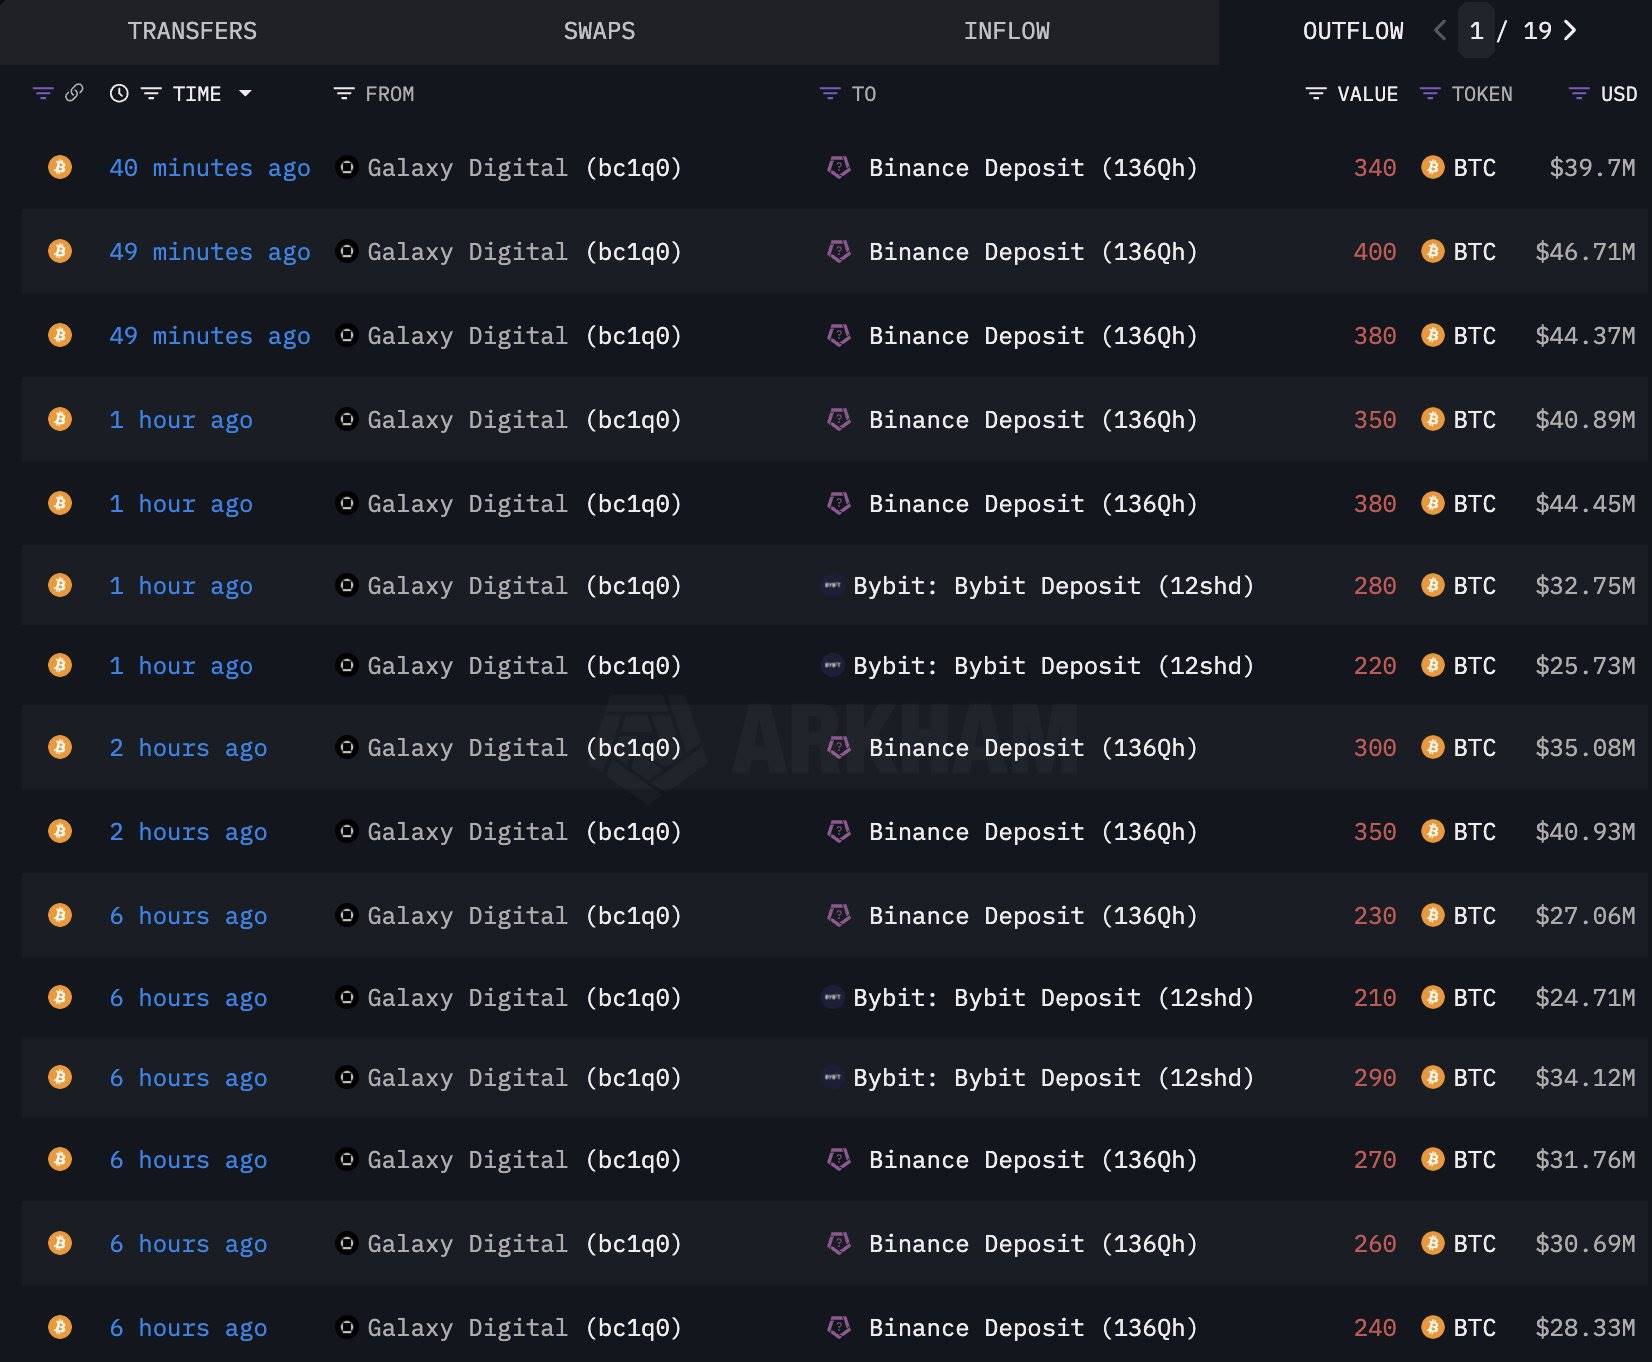Viewport: 1652px width, 1362px height.
Task: Click the $44.45M USD amount
Action: (1585, 504)
